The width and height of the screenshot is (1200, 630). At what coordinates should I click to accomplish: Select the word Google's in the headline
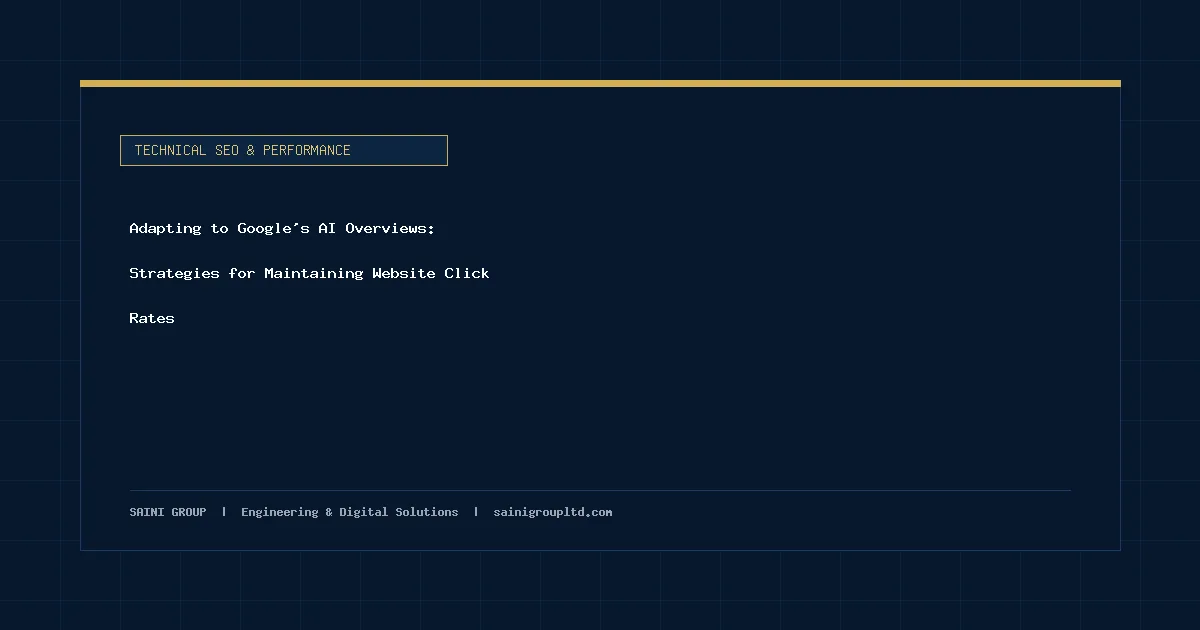[273, 228]
